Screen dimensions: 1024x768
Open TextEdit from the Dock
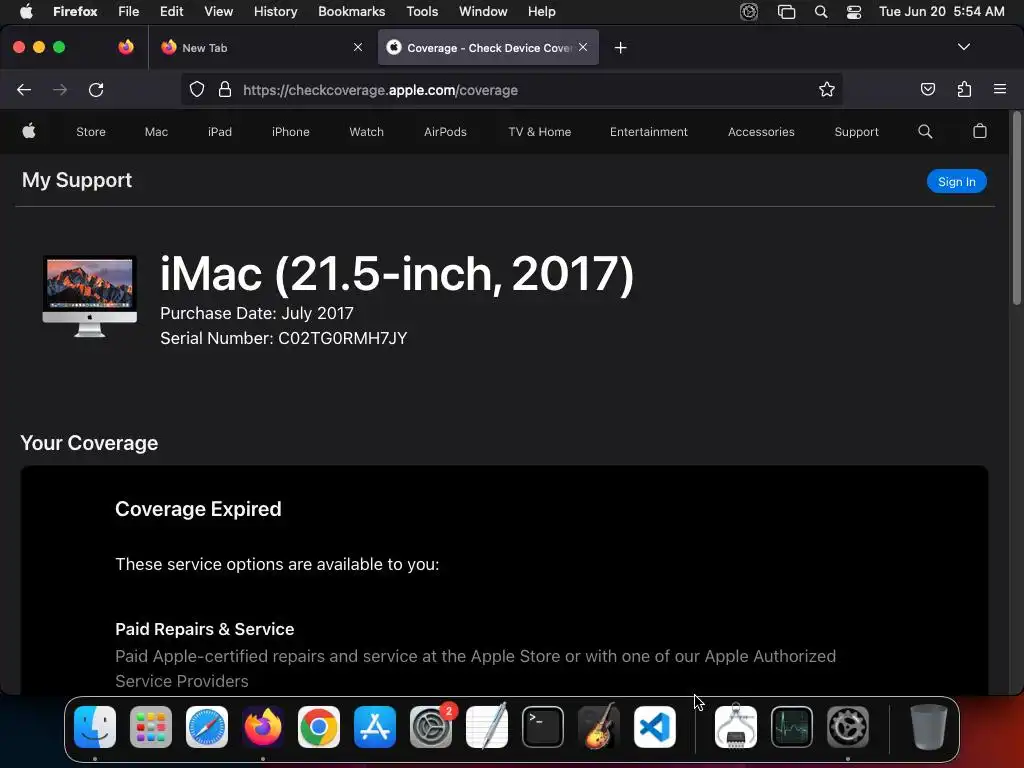click(x=487, y=726)
